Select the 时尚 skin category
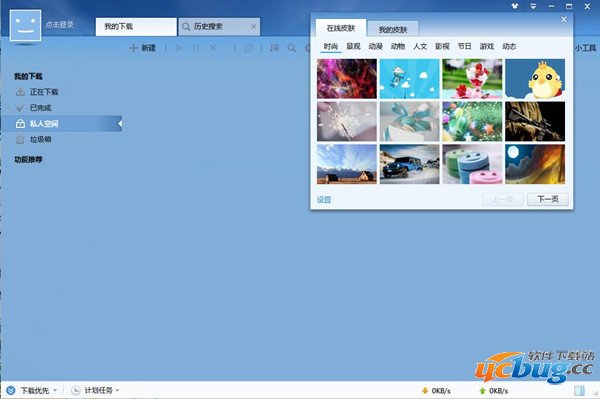600x399 pixels. click(331, 47)
